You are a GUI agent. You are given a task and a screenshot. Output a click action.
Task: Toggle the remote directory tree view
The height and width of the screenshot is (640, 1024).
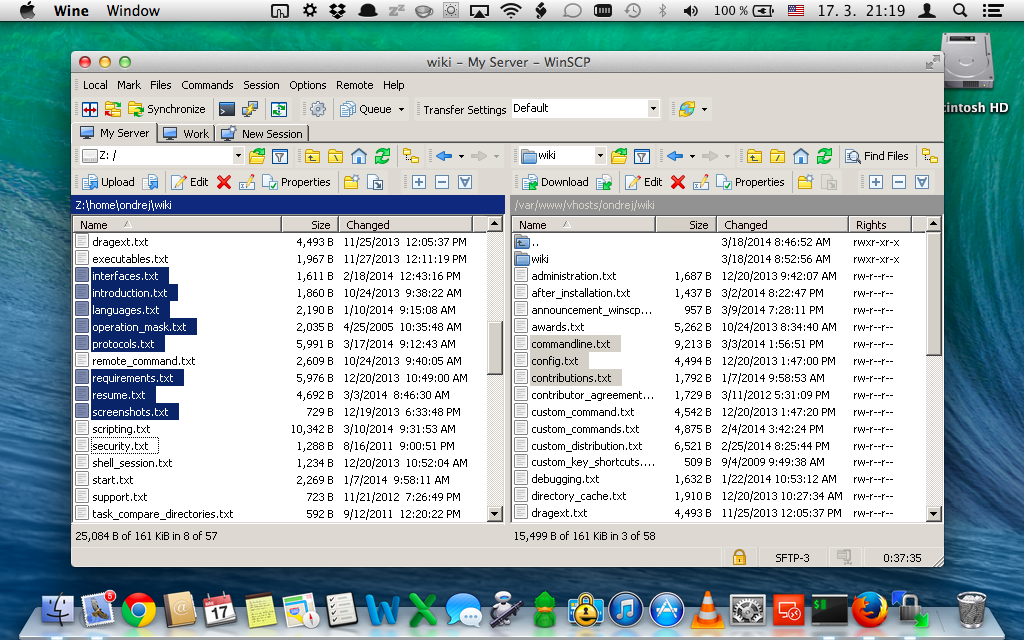pos(929,156)
